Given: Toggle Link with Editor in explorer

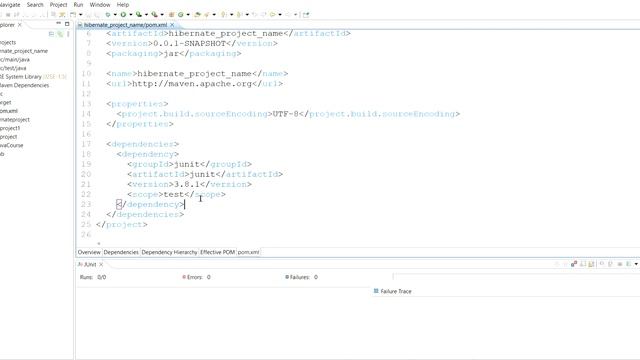Looking at the screenshot, I should click(60, 34).
